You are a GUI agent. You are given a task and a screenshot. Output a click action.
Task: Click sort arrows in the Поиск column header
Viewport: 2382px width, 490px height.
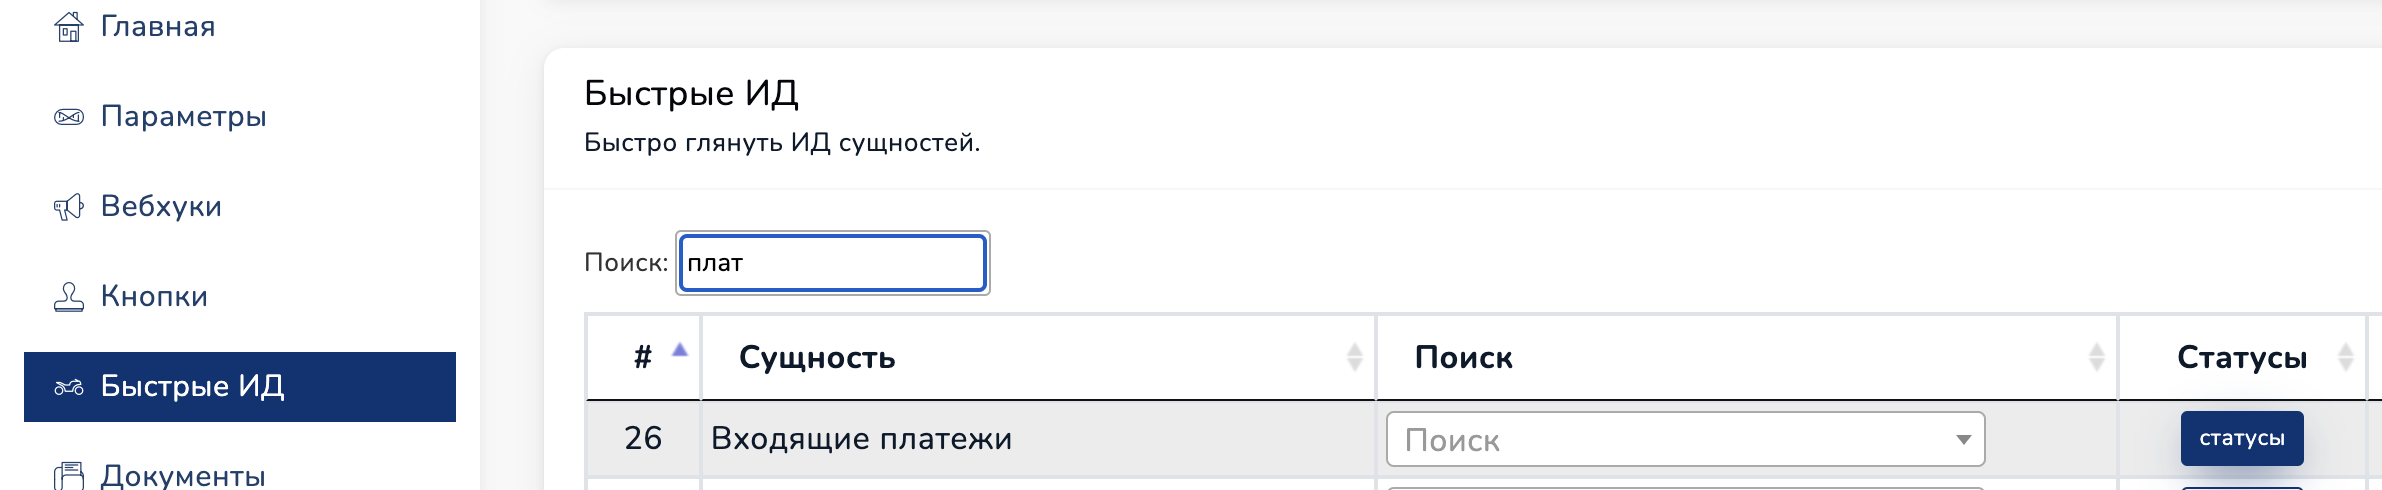[2096, 357]
